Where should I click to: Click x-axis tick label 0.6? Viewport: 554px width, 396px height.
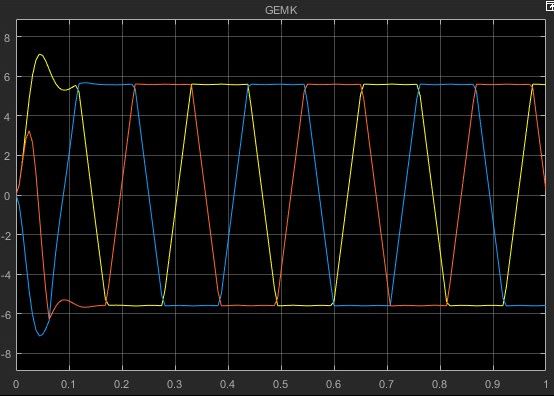coord(334,384)
